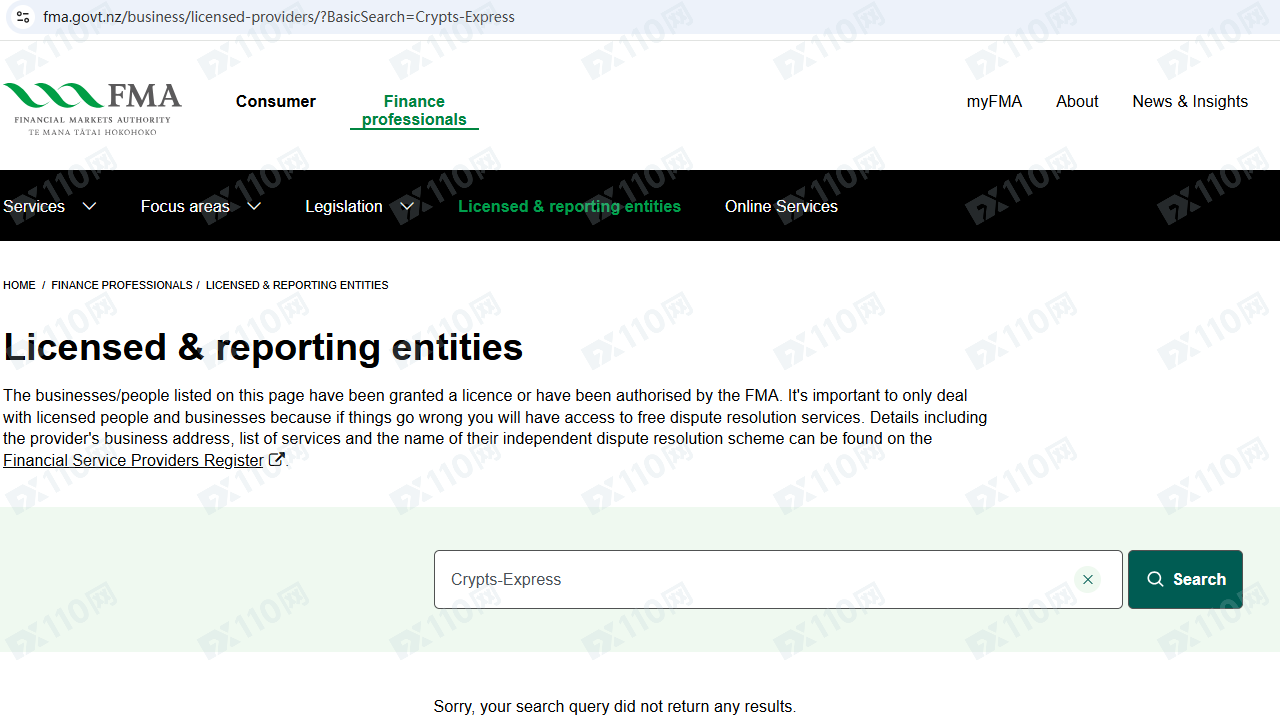Viewport: 1280px width, 722px height.
Task: Expand the Services dropdown chevron
Action: coord(89,206)
